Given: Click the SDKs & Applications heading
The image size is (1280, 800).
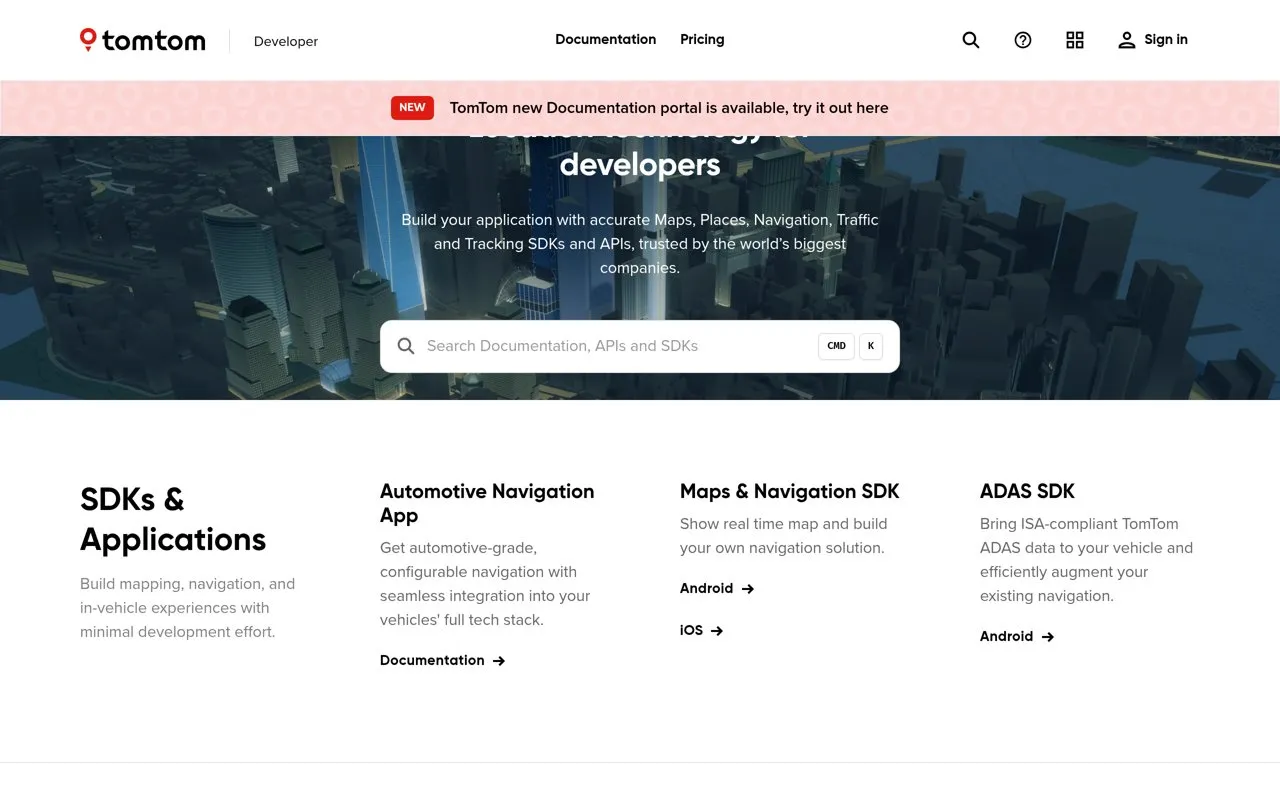Looking at the screenshot, I should point(173,519).
